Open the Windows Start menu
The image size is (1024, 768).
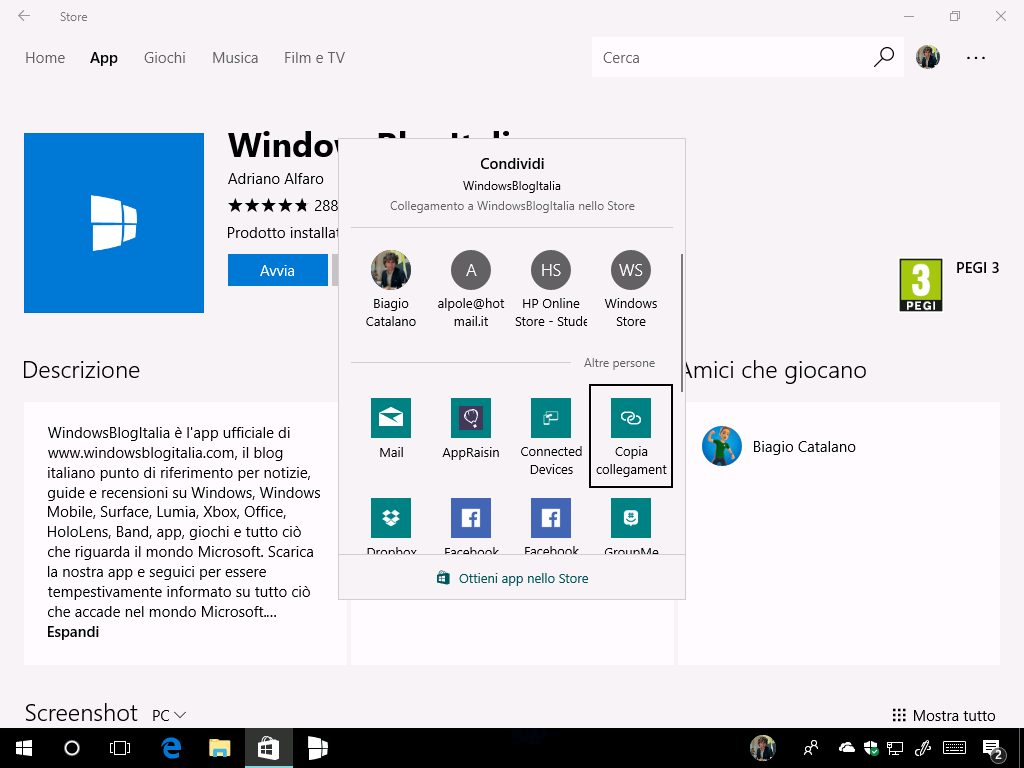(24, 748)
